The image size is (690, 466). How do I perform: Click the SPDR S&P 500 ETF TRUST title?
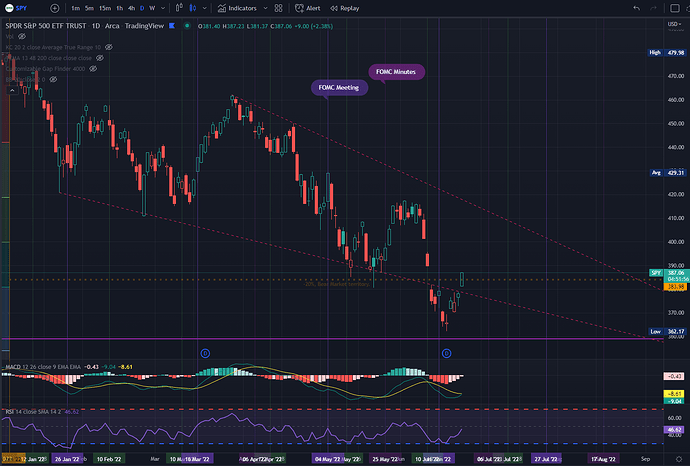[46, 26]
